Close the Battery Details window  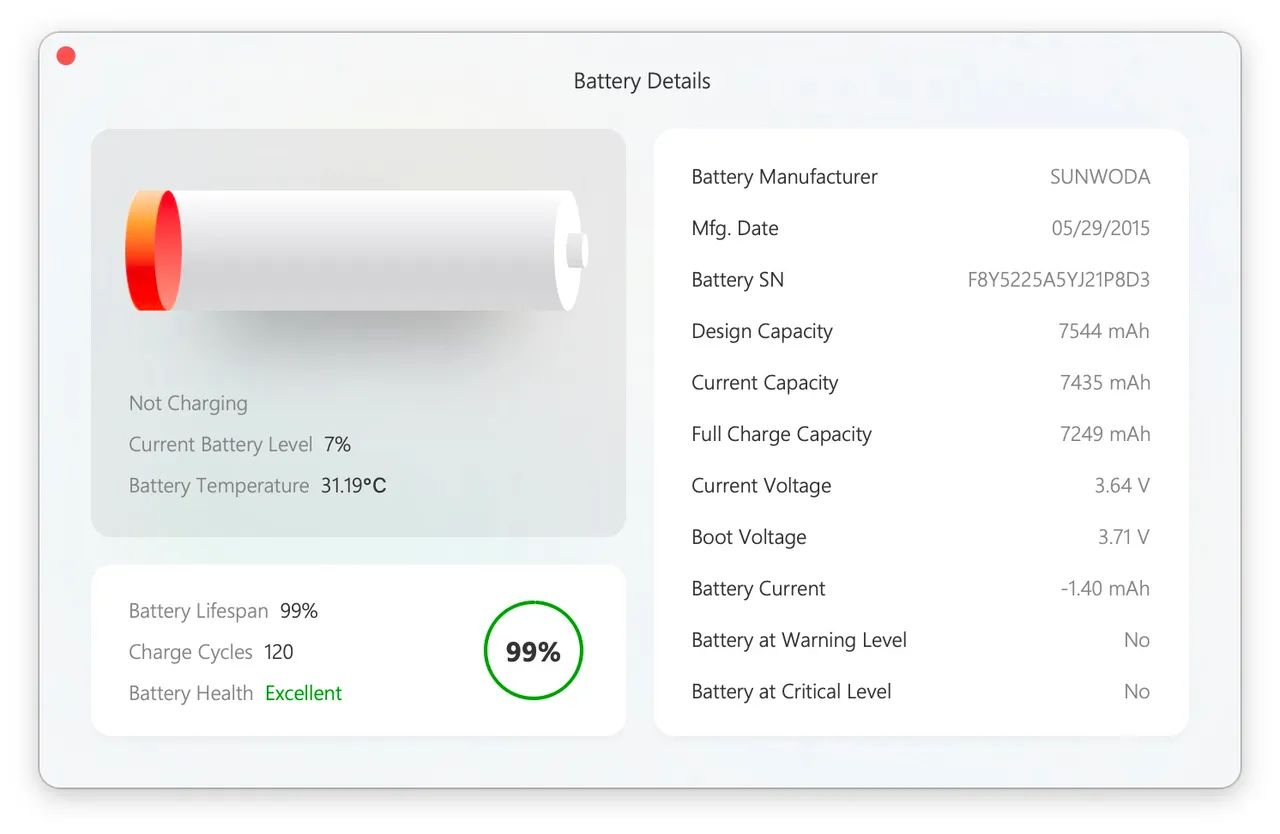[x=66, y=56]
